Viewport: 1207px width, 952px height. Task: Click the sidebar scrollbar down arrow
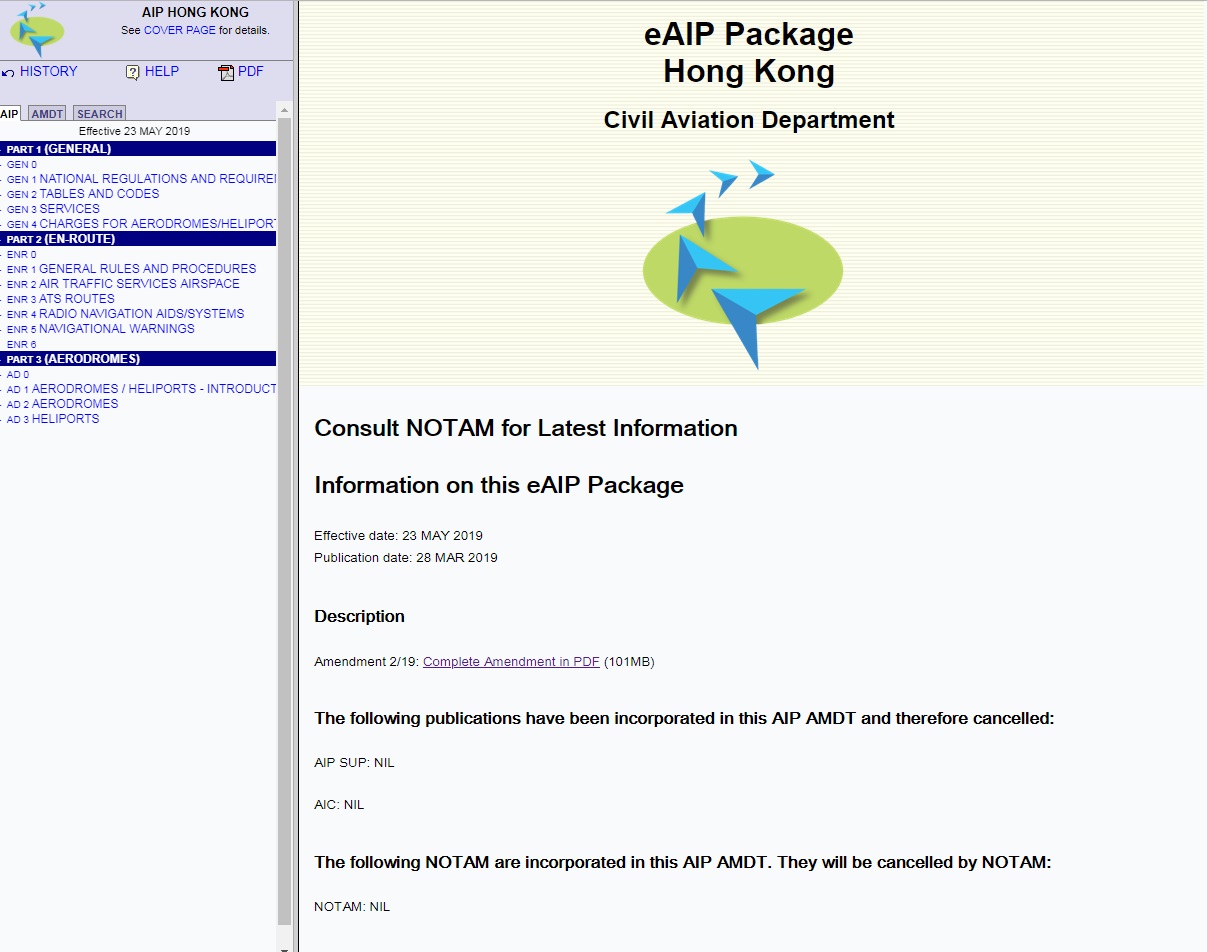coord(285,944)
